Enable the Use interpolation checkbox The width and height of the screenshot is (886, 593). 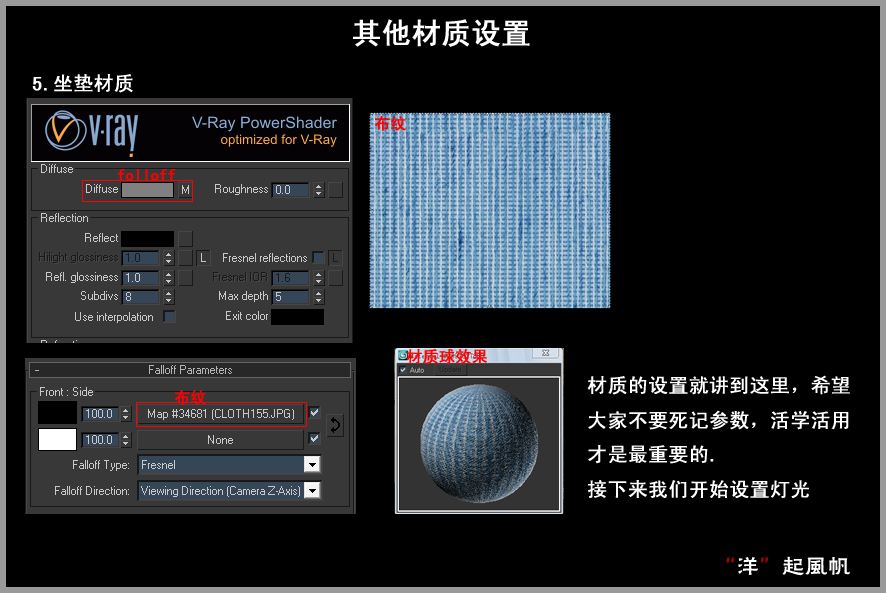[x=169, y=317]
